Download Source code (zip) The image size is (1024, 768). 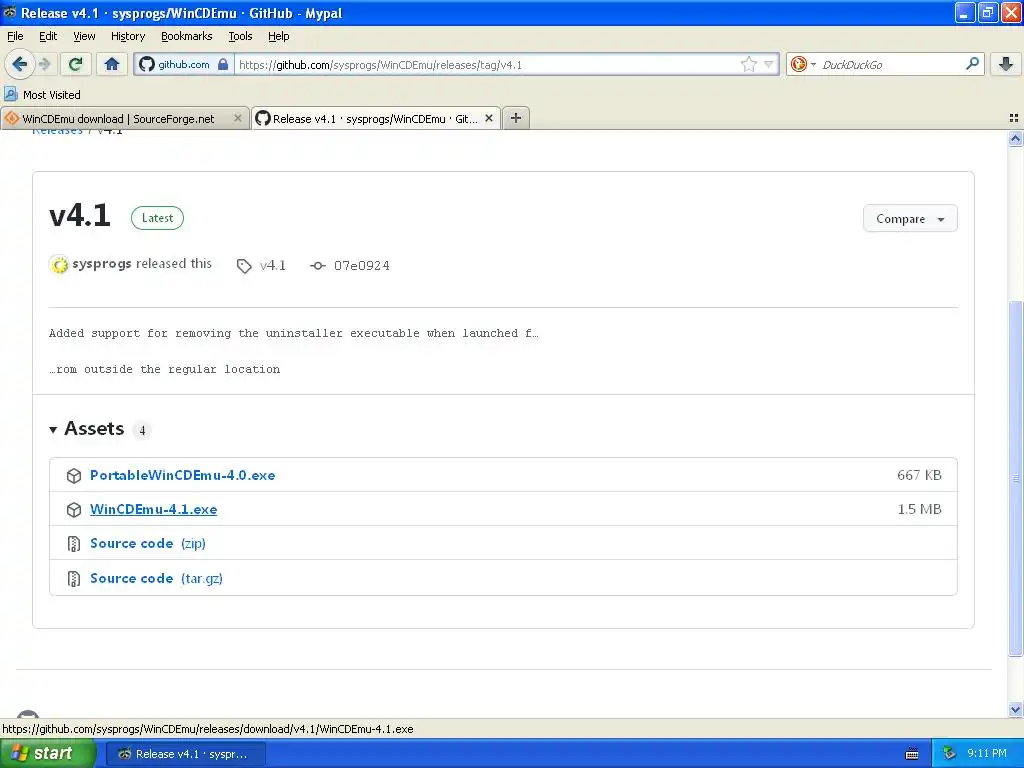148,543
